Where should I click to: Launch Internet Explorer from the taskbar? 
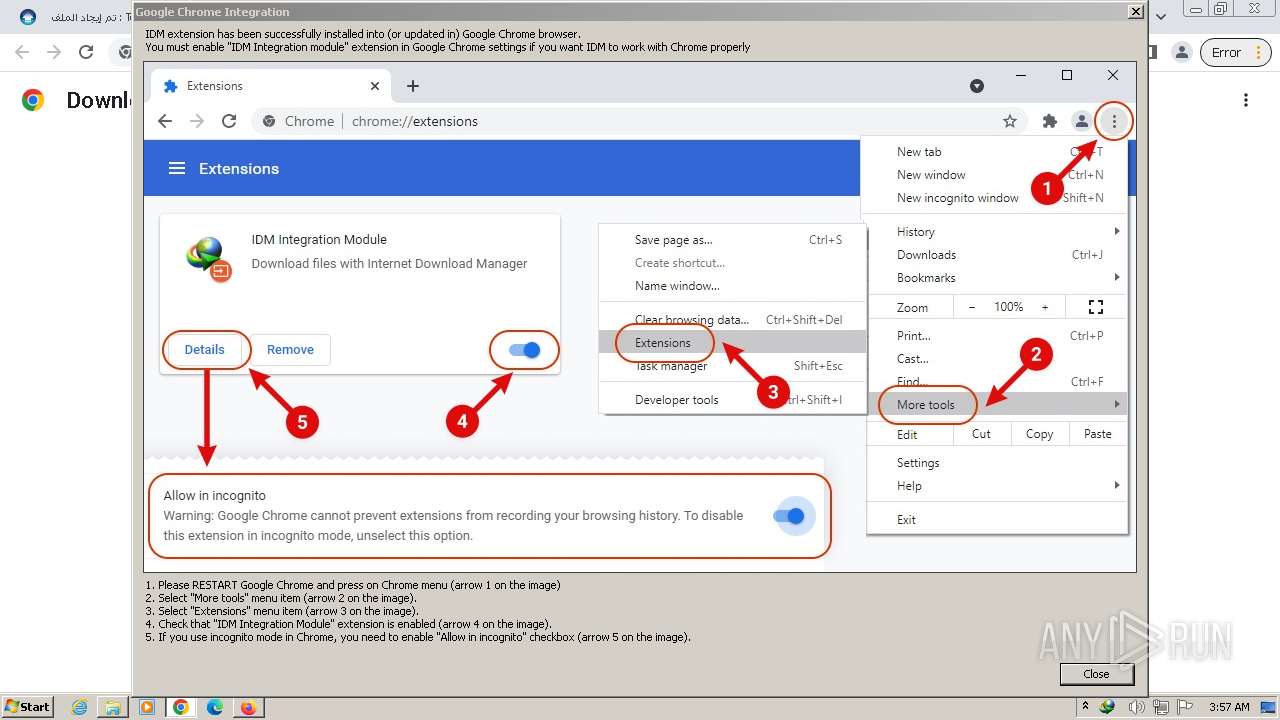click(x=80, y=707)
